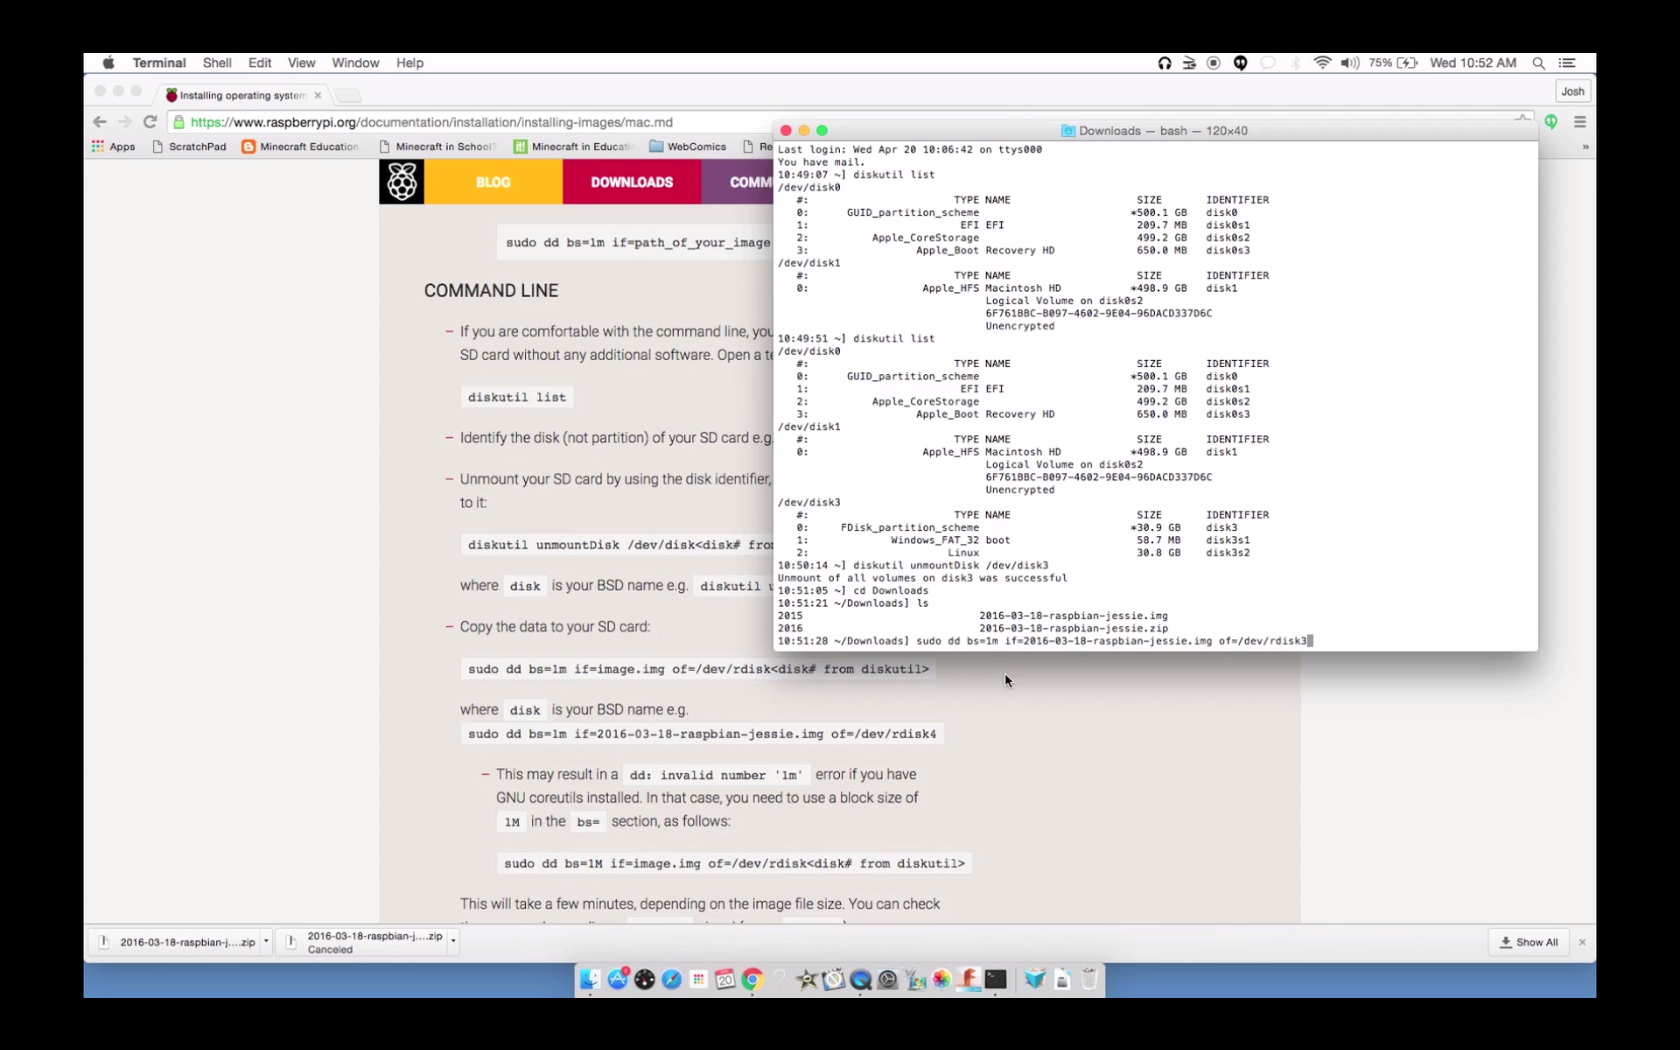The image size is (1680, 1050).
Task: Open a new Chrome tab
Action: coord(347,95)
